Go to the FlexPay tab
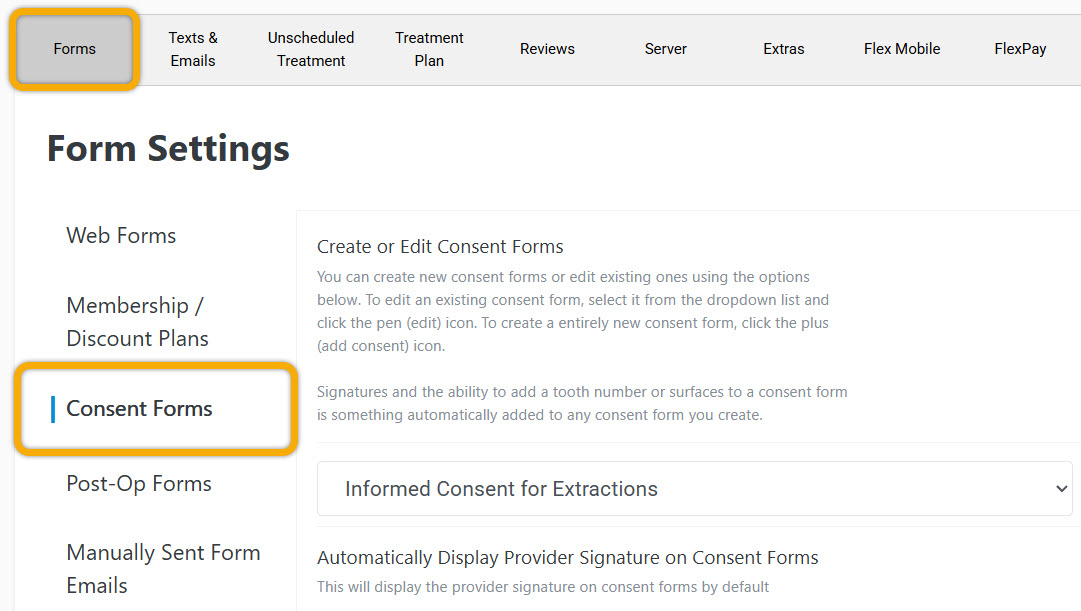The height and width of the screenshot is (611, 1081). (x=1019, y=48)
